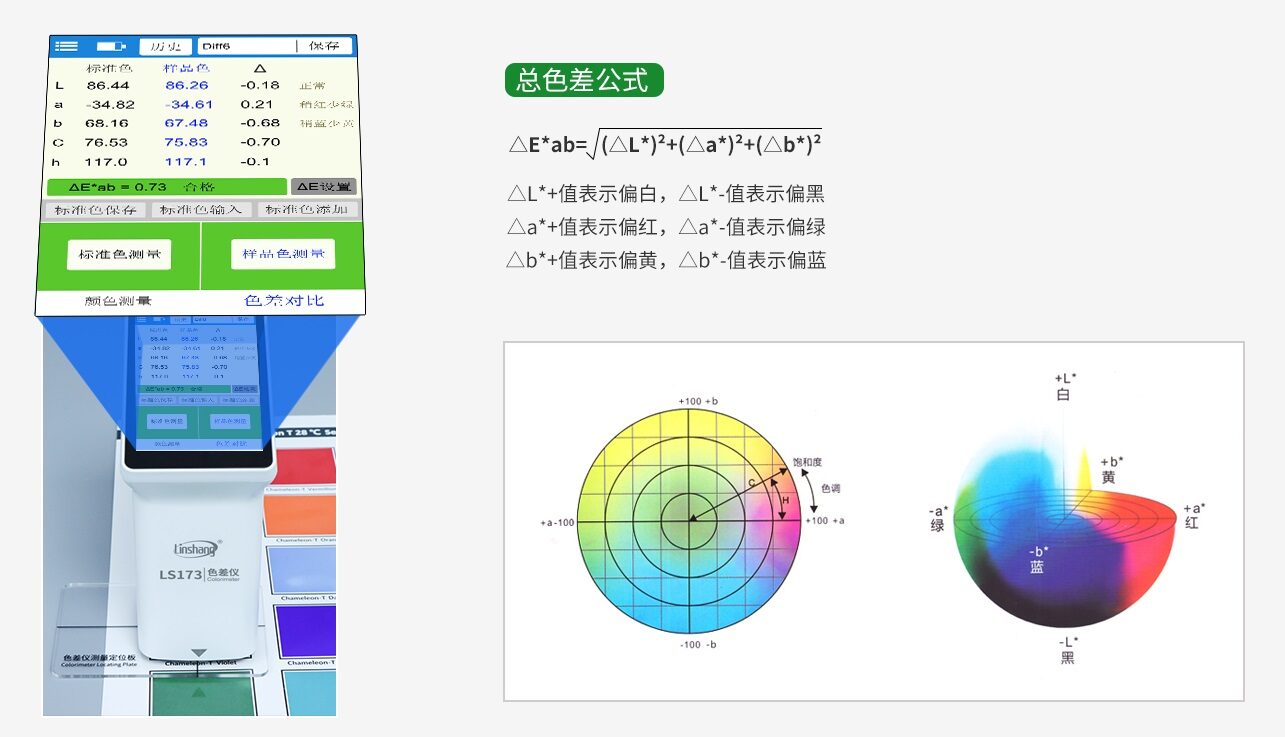This screenshot has width=1285, height=737.
Task: Start 标准色测量 standard color measurement
Action: pos(119,254)
